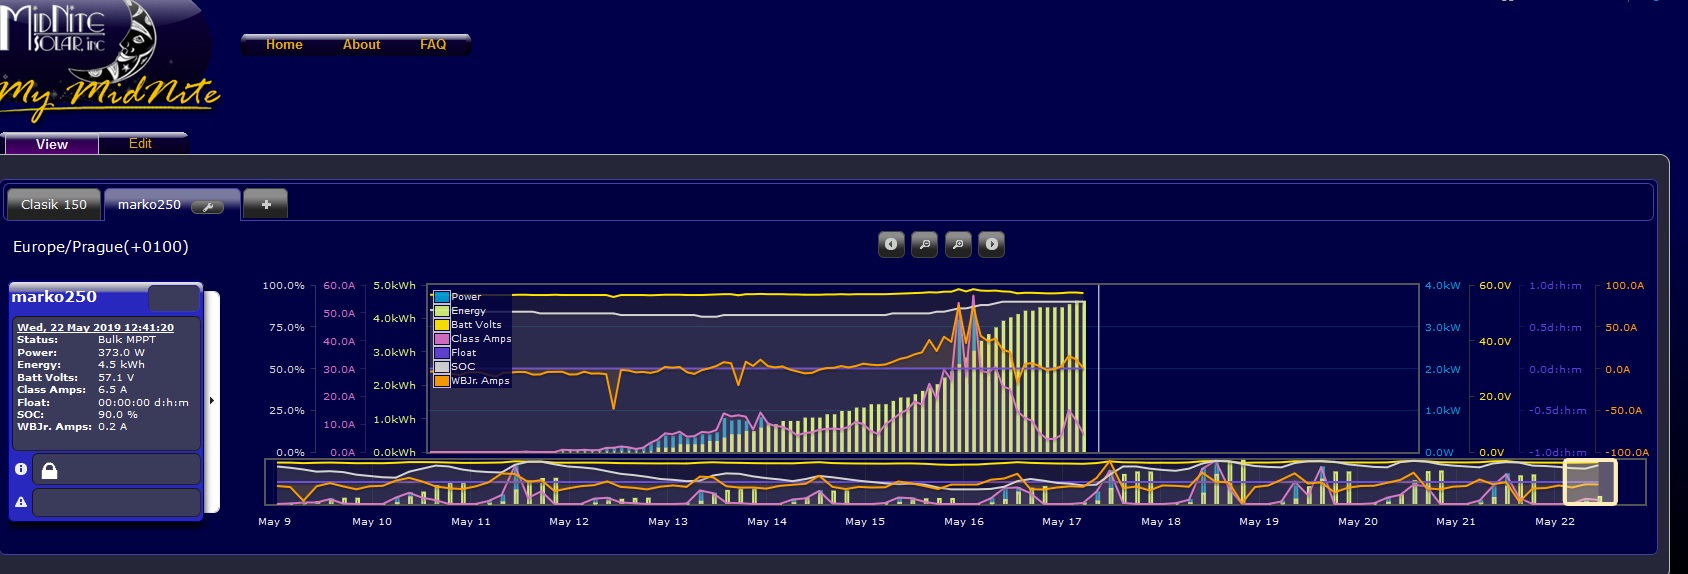
Task: Click the timeline range selector handle
Action: [x=1589, y=482]
